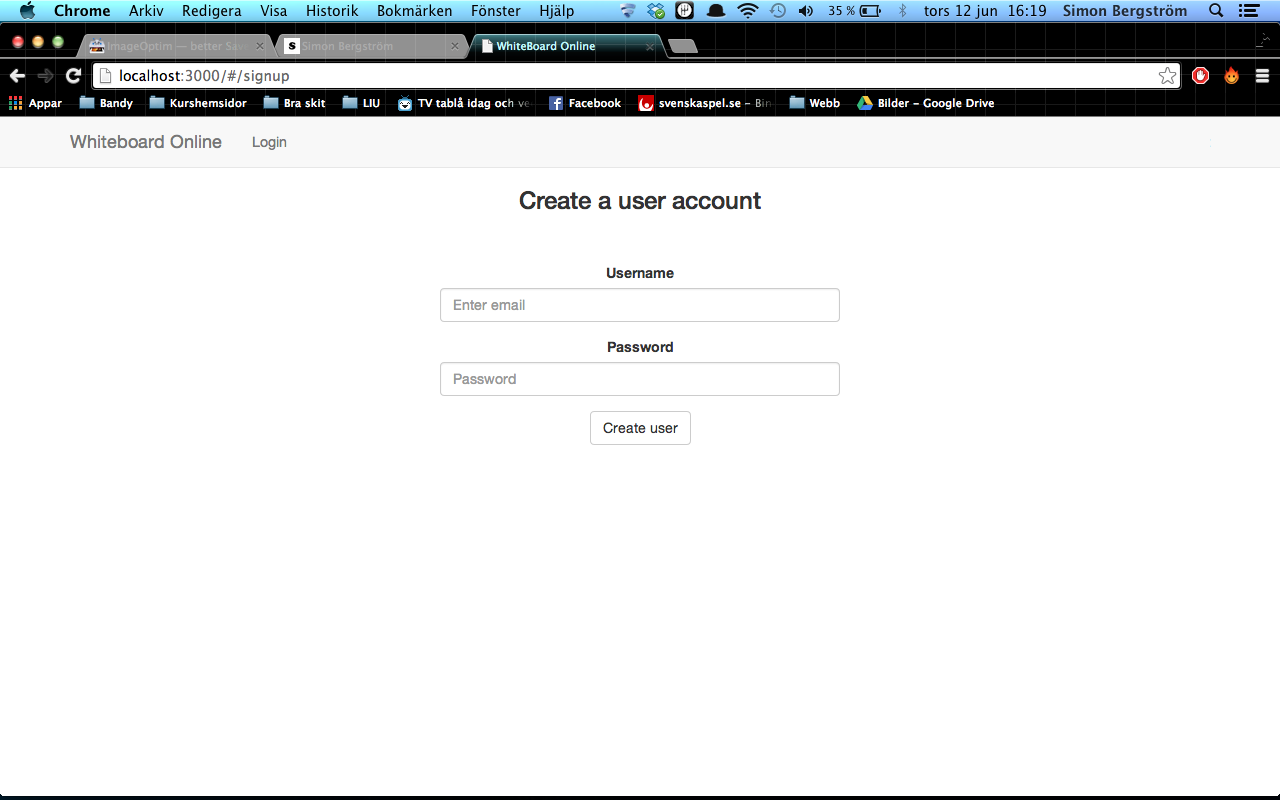Click the Password label
1280x800 pixels.
(x=640, y=347)
